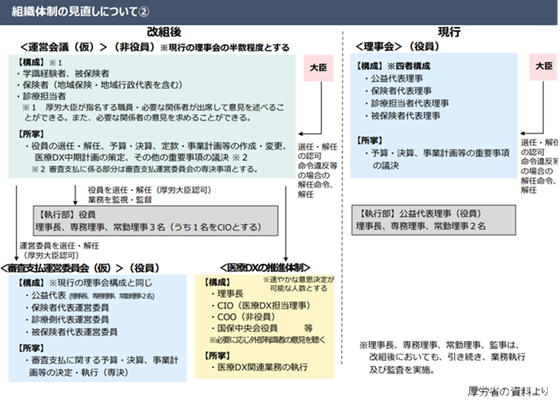The width and height of the screenshot is (560, 402).
Task: Click the <医療DXの推進体制> heading
Action: click(x=265, y=267)
